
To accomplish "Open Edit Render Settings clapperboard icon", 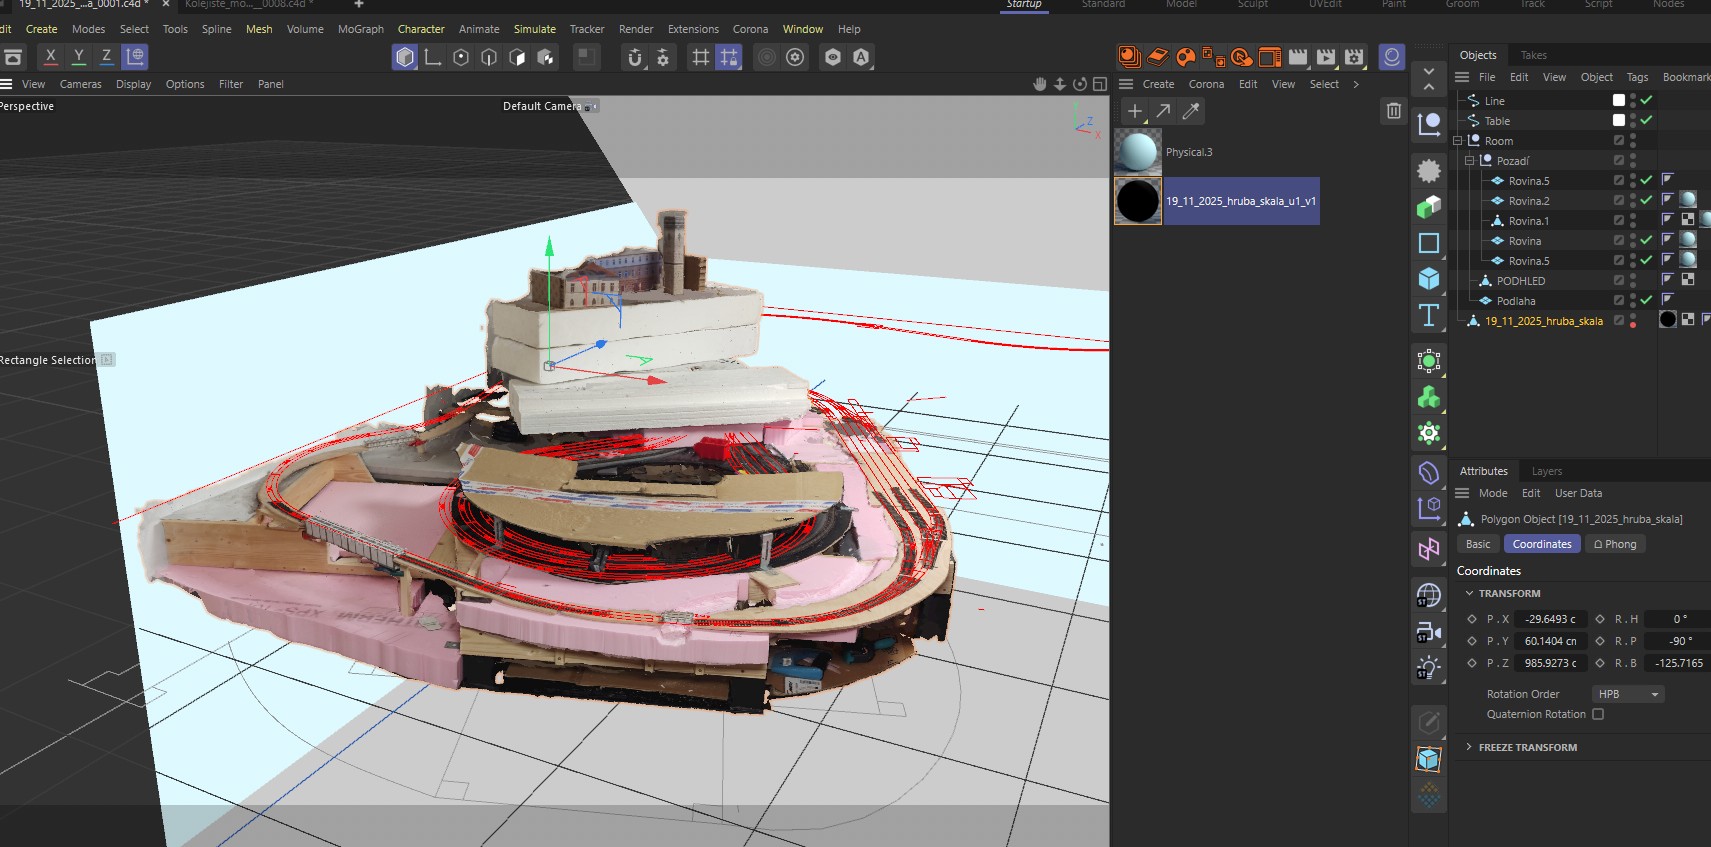I will pos(1354,57).
